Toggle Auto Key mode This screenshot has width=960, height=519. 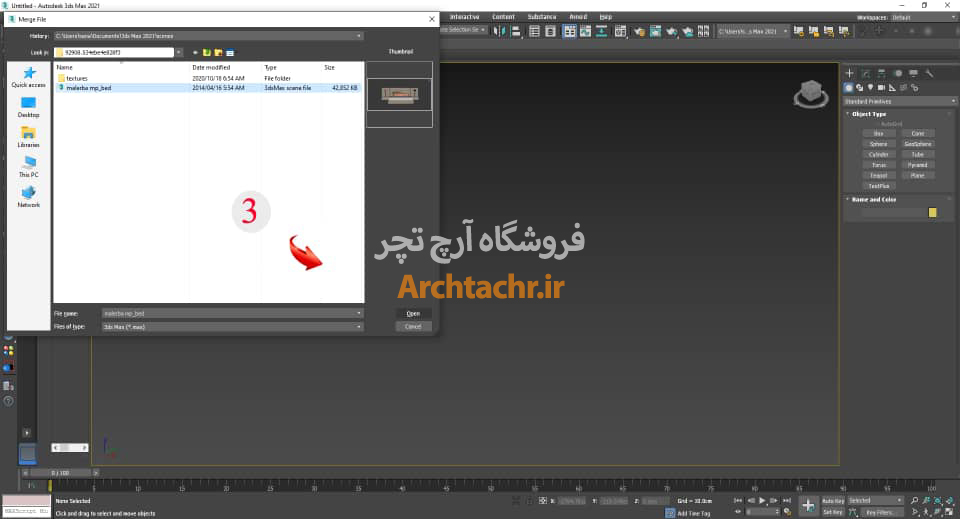[x=833, y=501]
